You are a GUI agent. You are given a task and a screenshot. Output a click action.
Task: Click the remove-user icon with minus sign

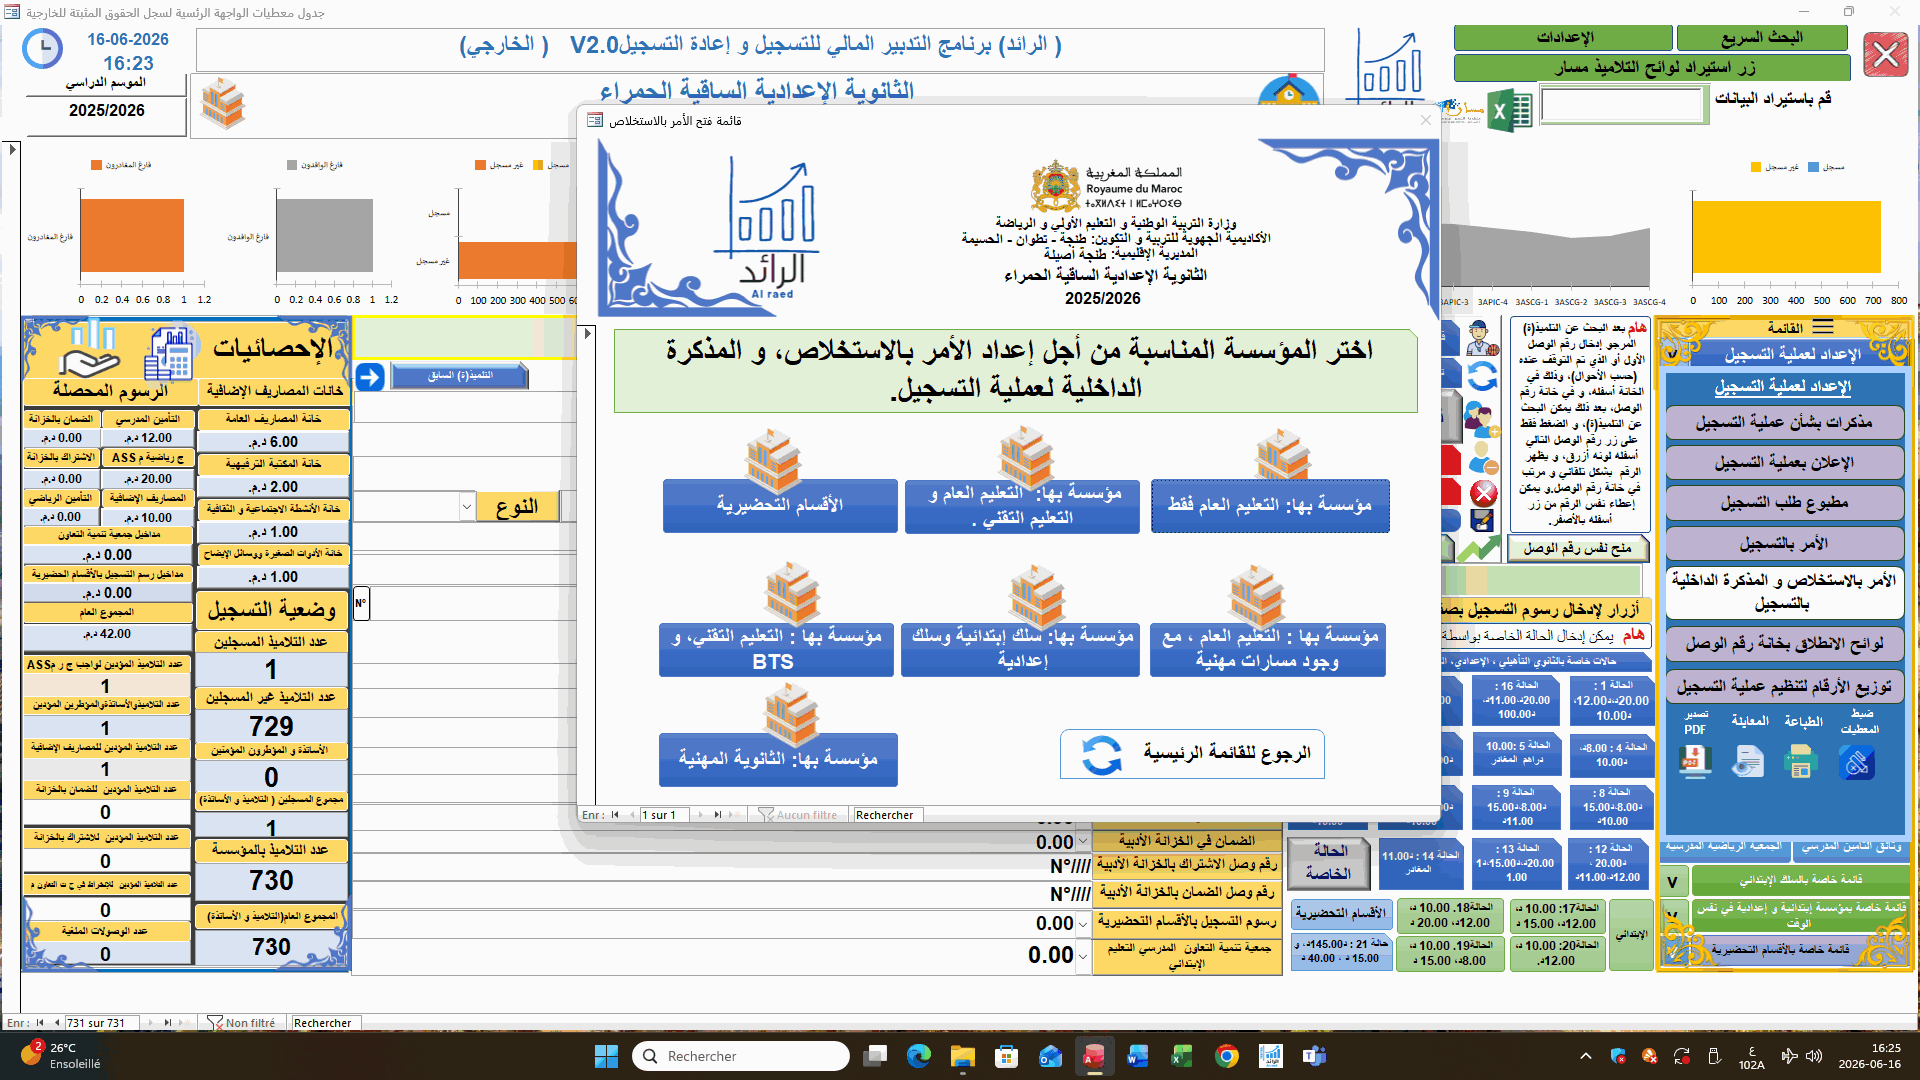(x=1484, y=458)
